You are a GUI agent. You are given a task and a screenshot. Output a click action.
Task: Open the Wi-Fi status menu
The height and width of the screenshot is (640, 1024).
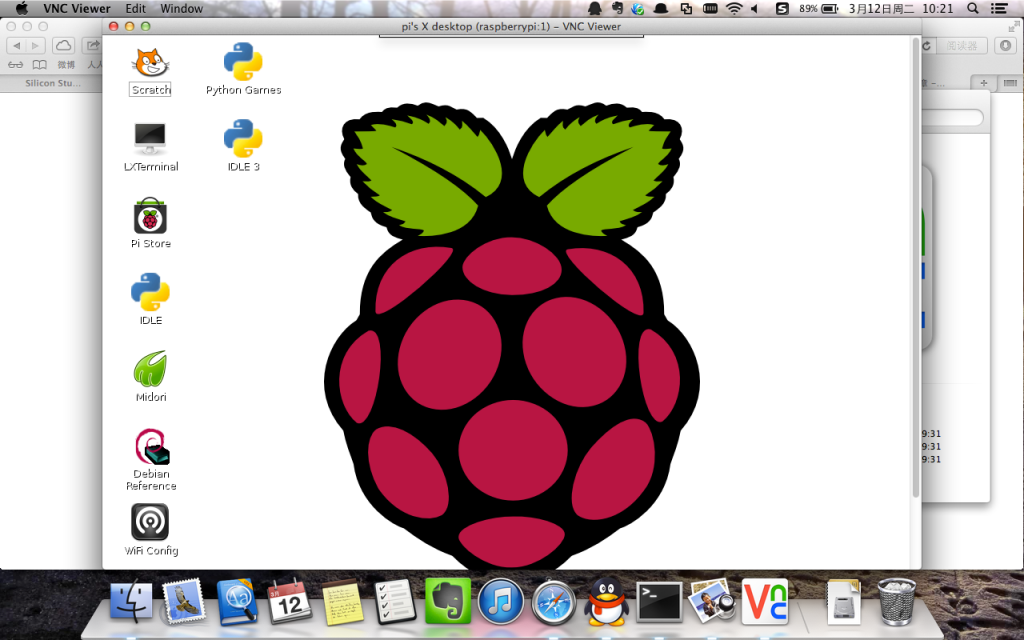[735, 8]
